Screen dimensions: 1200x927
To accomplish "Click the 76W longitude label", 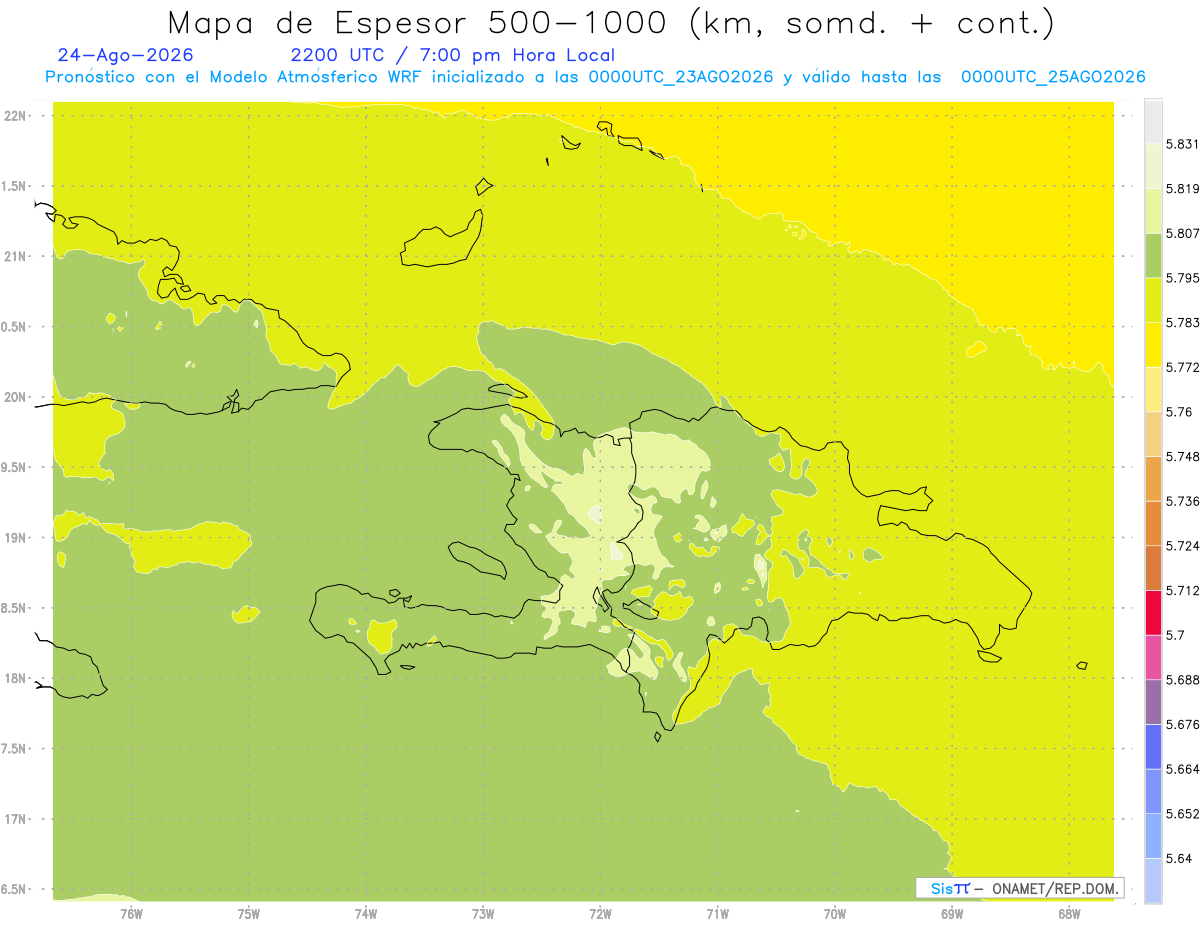I will (x=131, y=914).
